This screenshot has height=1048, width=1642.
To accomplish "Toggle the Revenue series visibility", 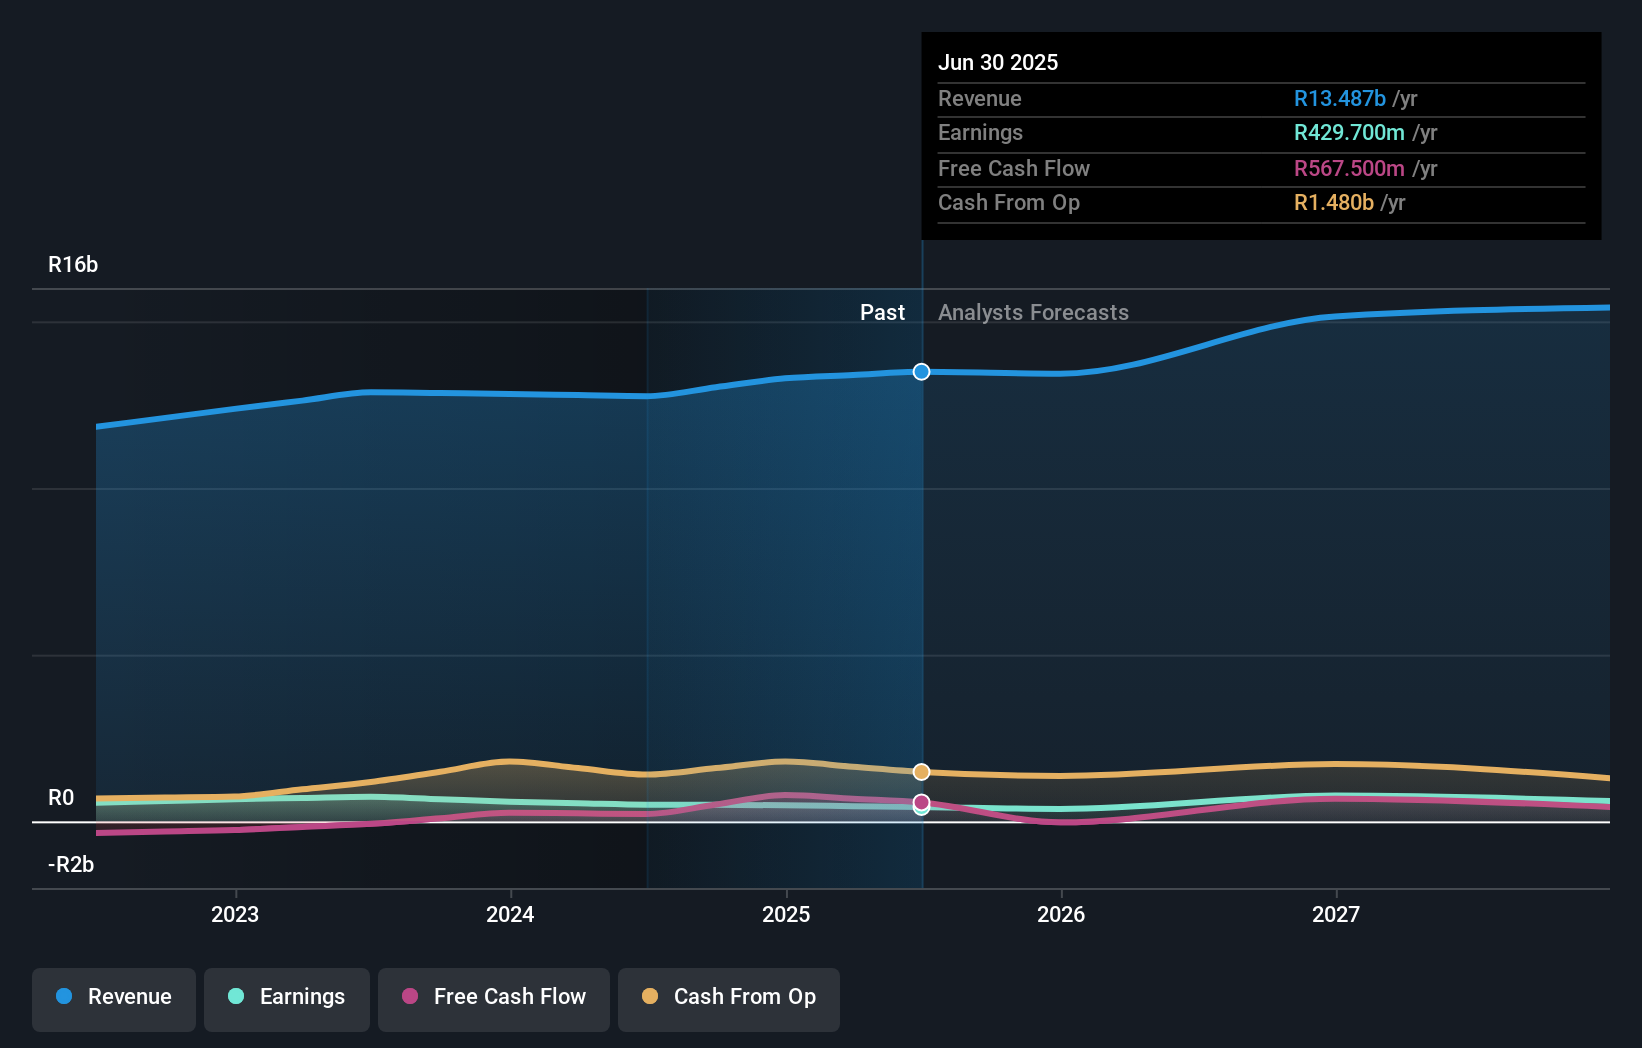I will [x=113, y=999].
